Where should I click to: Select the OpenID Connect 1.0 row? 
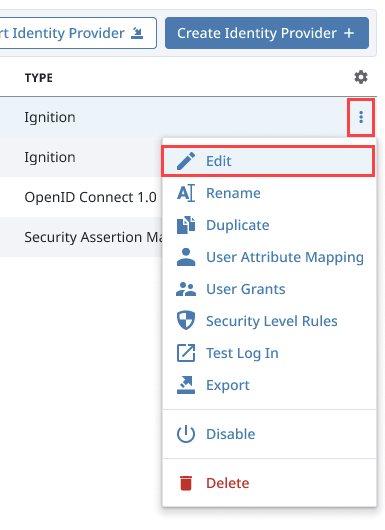[81, 197]
